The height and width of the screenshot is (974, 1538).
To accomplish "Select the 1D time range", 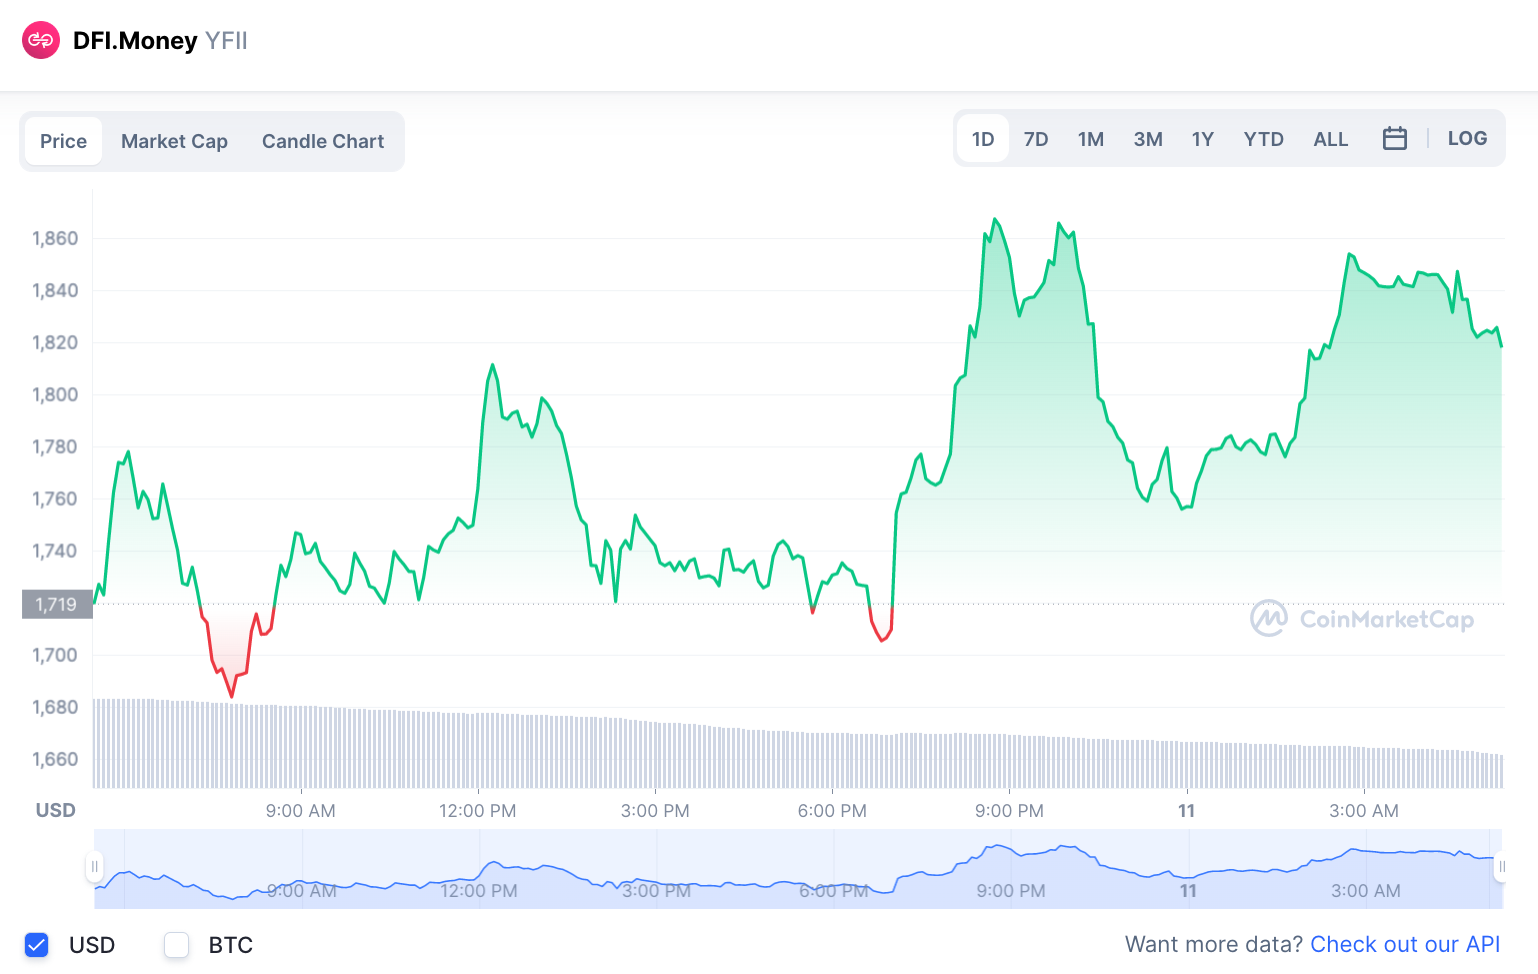I will (x=983, y=139).
